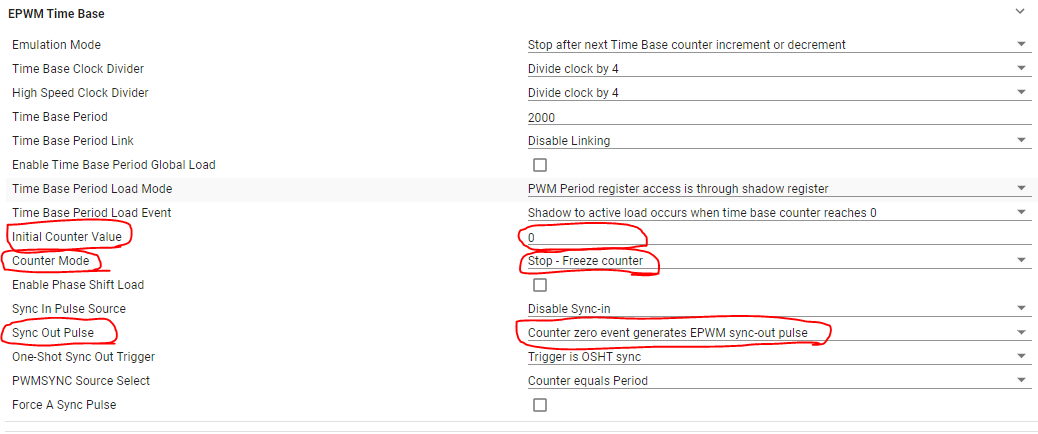Open the Sync In Pulse Source dropdown
The height and width of the screenshot is (434, 1038).
pyautogui.click(x=776, y=309)
